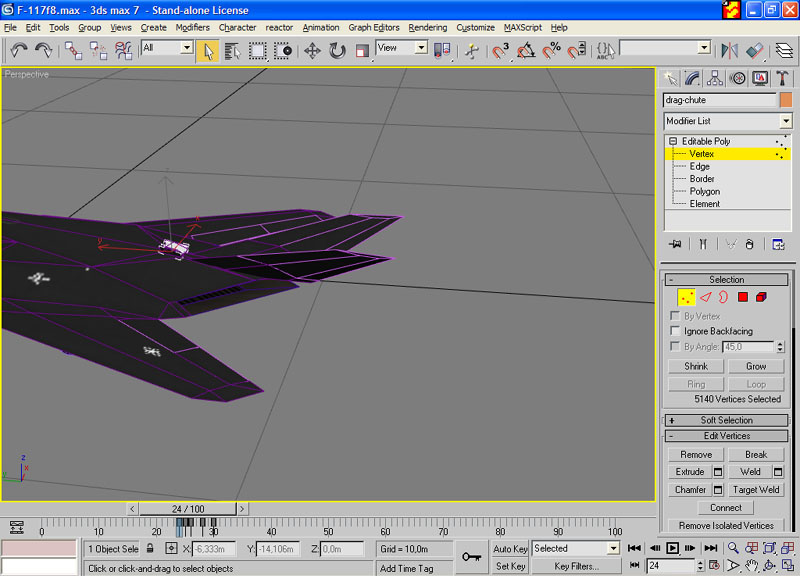Toggle the Spinner Snap icon
Screen dimensions: 800x576
pyautogui.click(x=577, y=51)
